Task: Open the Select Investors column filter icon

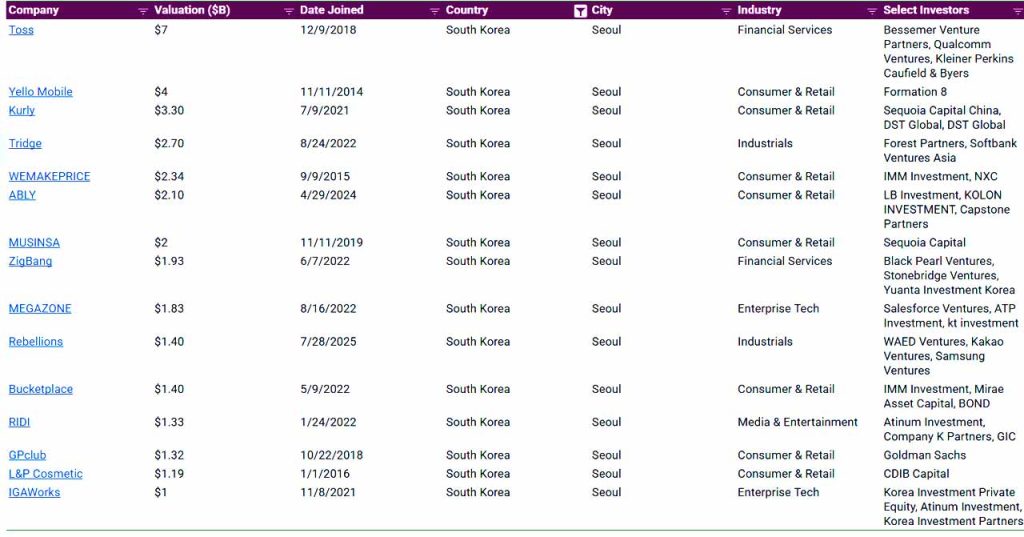Action: [1017, 11]
